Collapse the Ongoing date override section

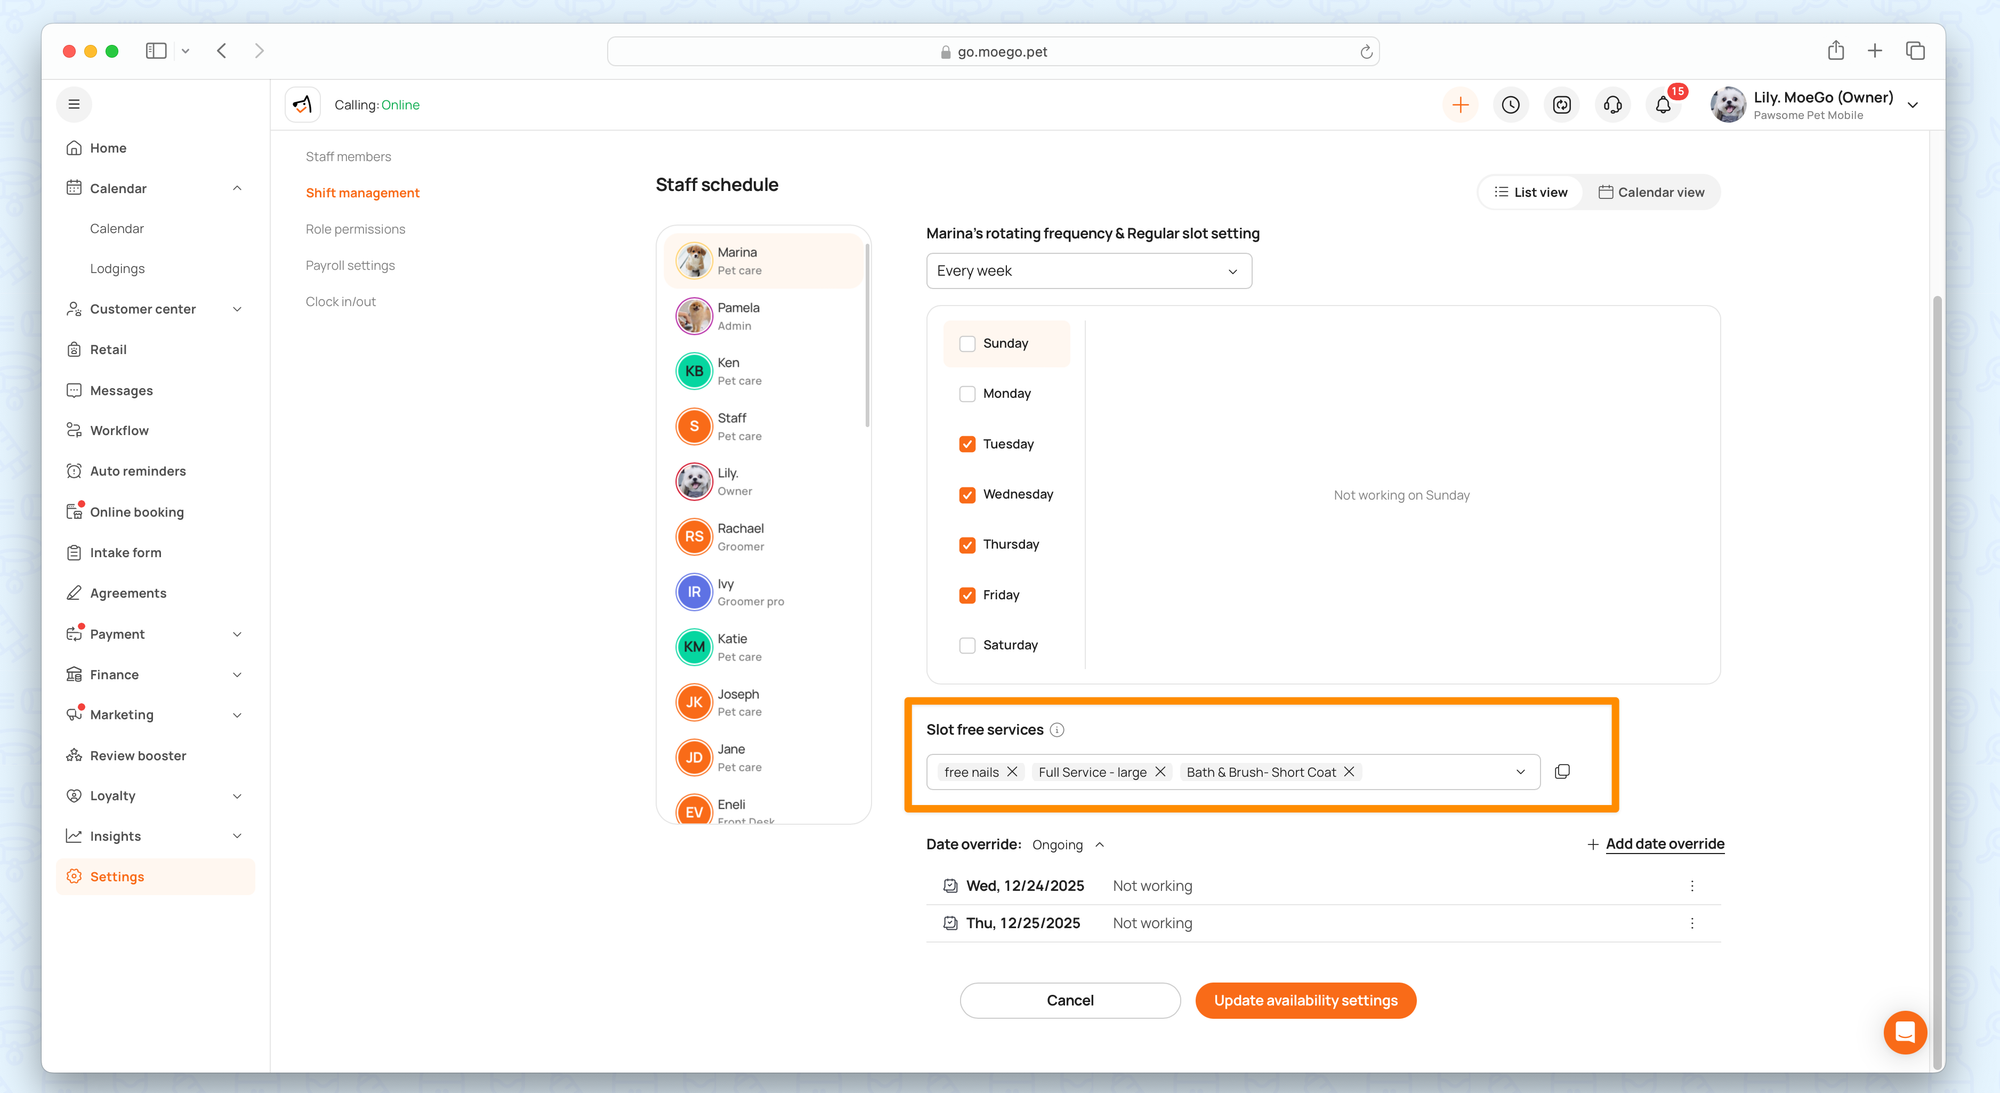[1099, 845]
